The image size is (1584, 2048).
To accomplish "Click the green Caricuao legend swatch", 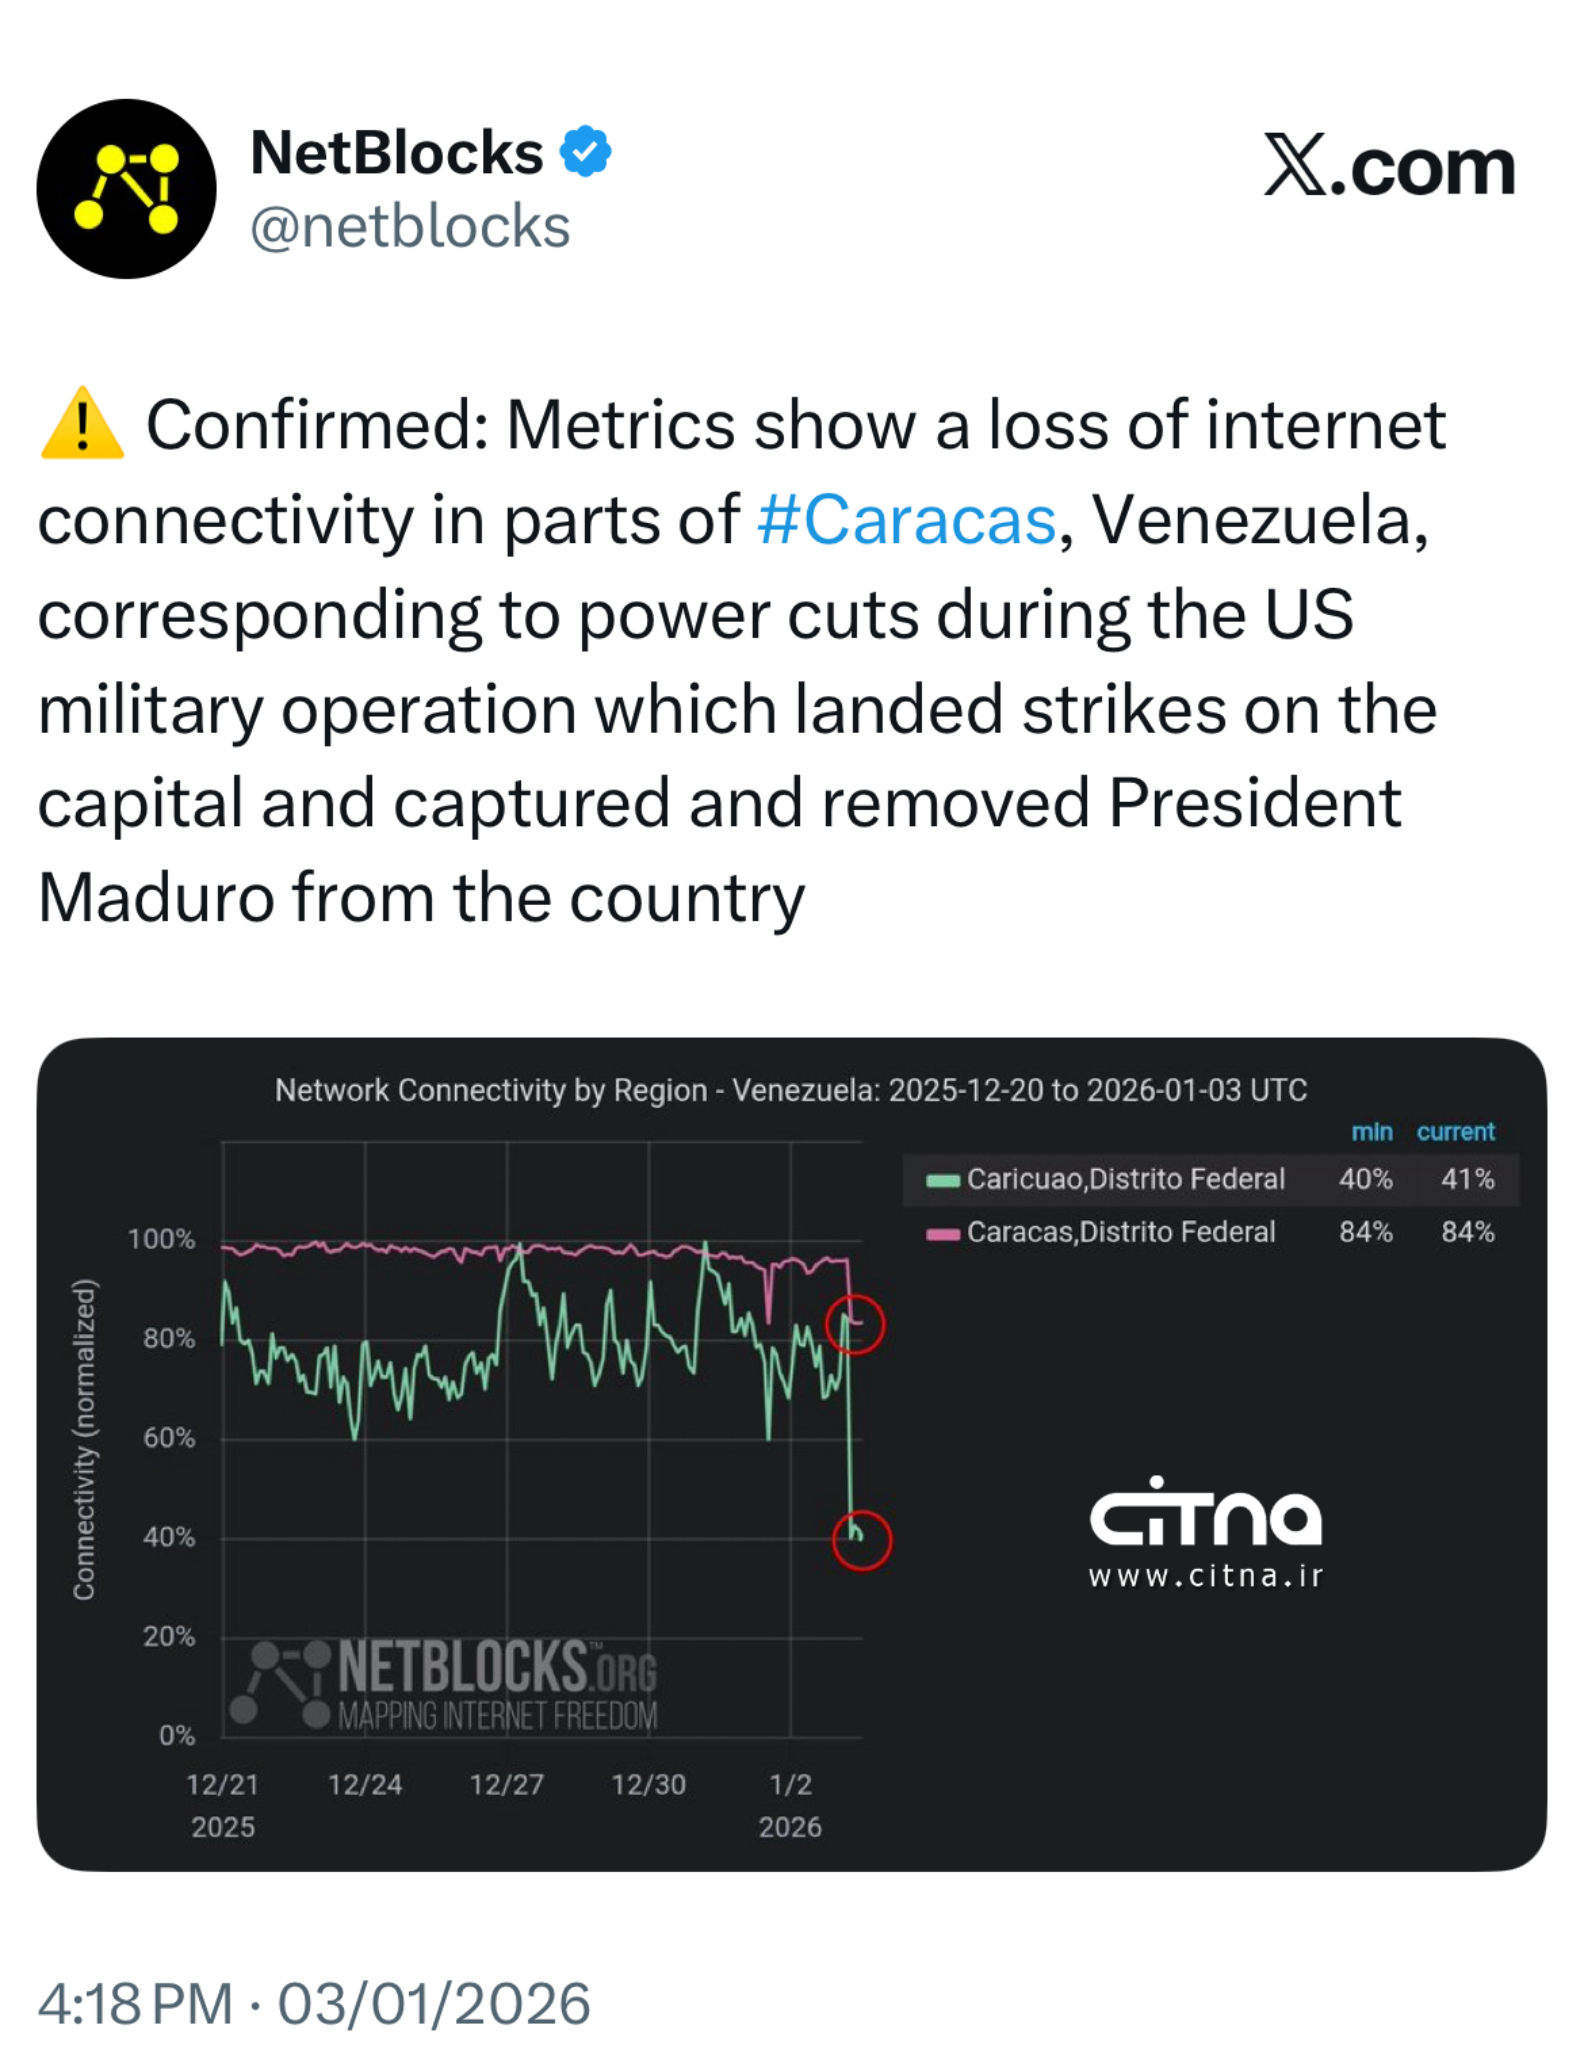I will [942, 1180].
